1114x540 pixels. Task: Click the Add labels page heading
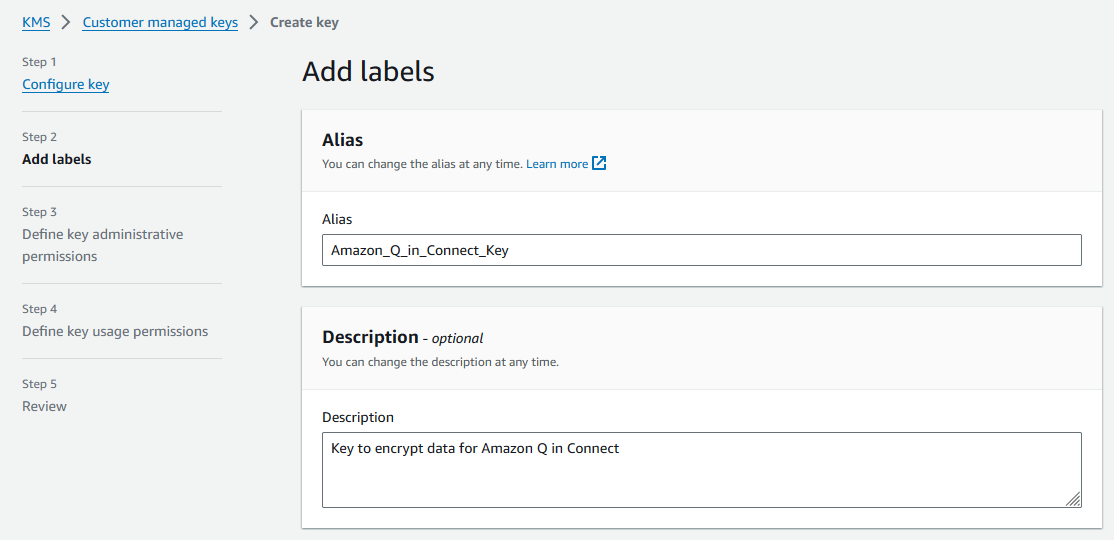[368, 72]
